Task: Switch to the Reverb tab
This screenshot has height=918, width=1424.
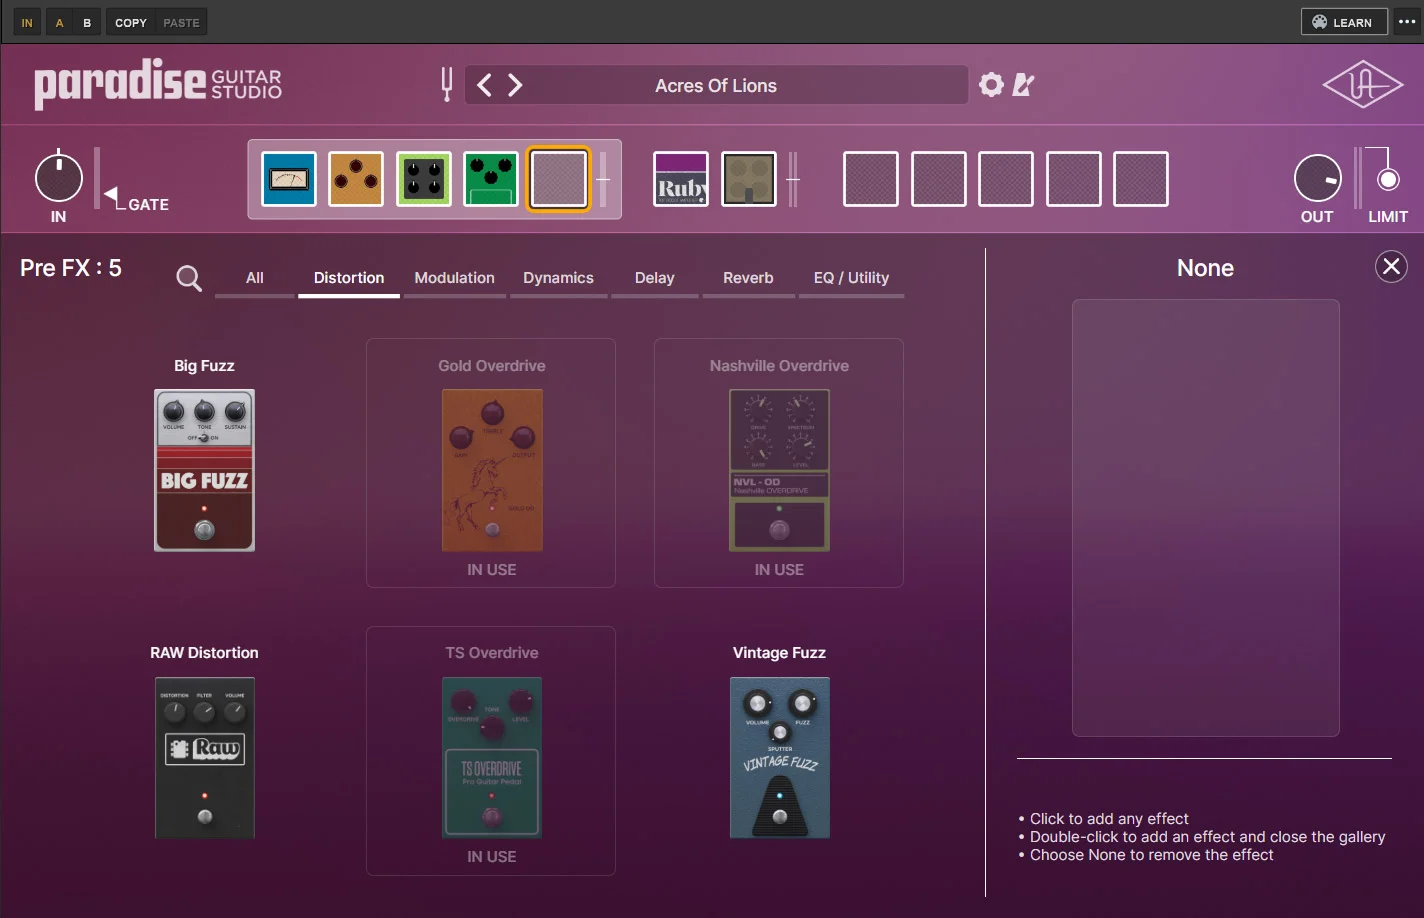Action: click(748, 278)
